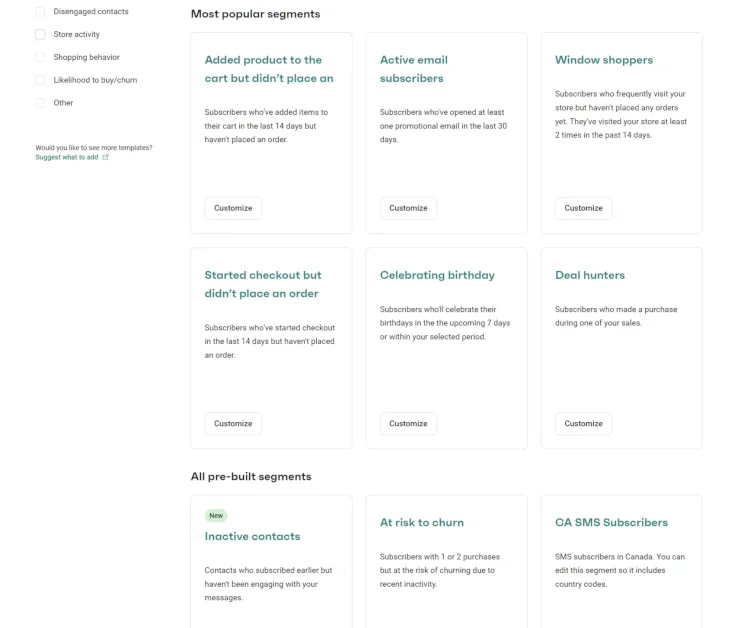Open the external link icon beside Suggest what to add
The width and height of the screenshot is (744, 628).
106,157
